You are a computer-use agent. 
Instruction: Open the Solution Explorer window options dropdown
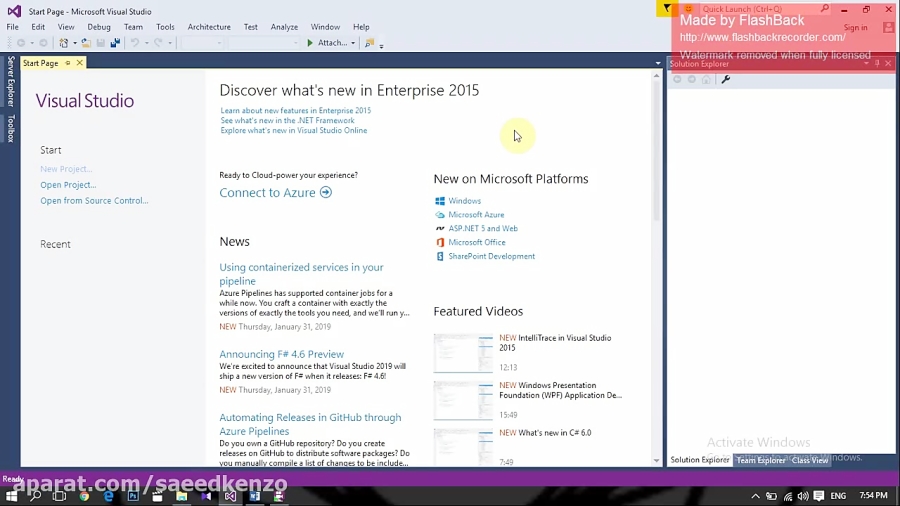point(866,63)
